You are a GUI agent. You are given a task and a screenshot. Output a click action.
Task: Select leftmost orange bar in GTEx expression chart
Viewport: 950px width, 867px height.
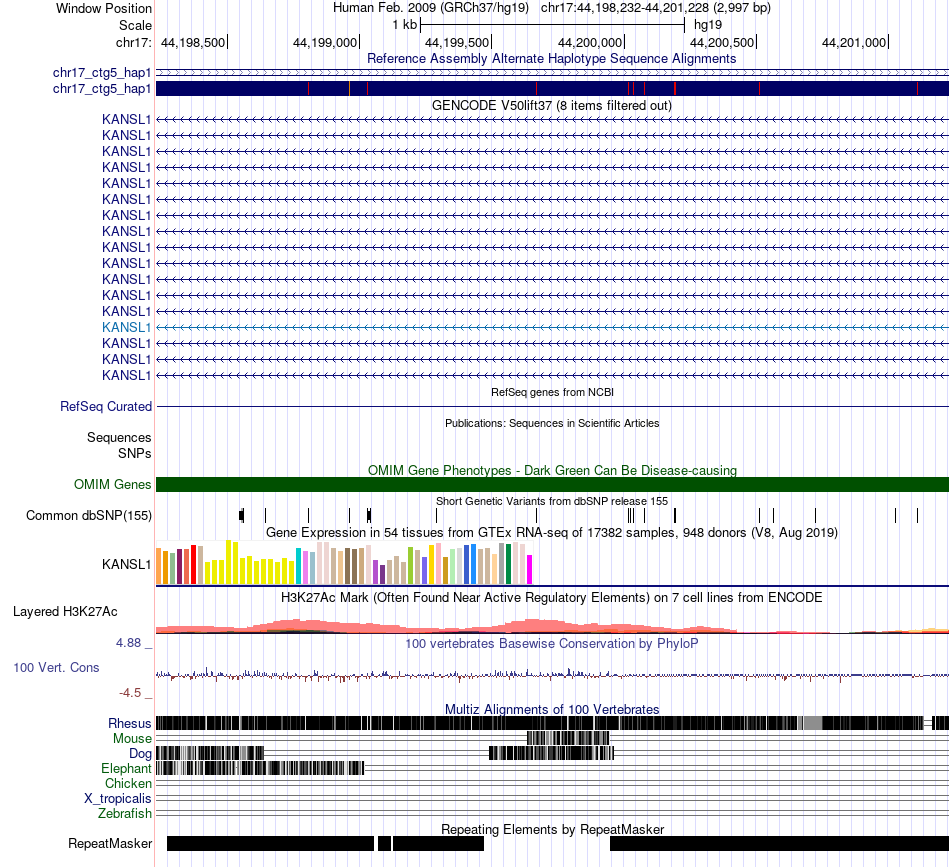click(159, 566)
